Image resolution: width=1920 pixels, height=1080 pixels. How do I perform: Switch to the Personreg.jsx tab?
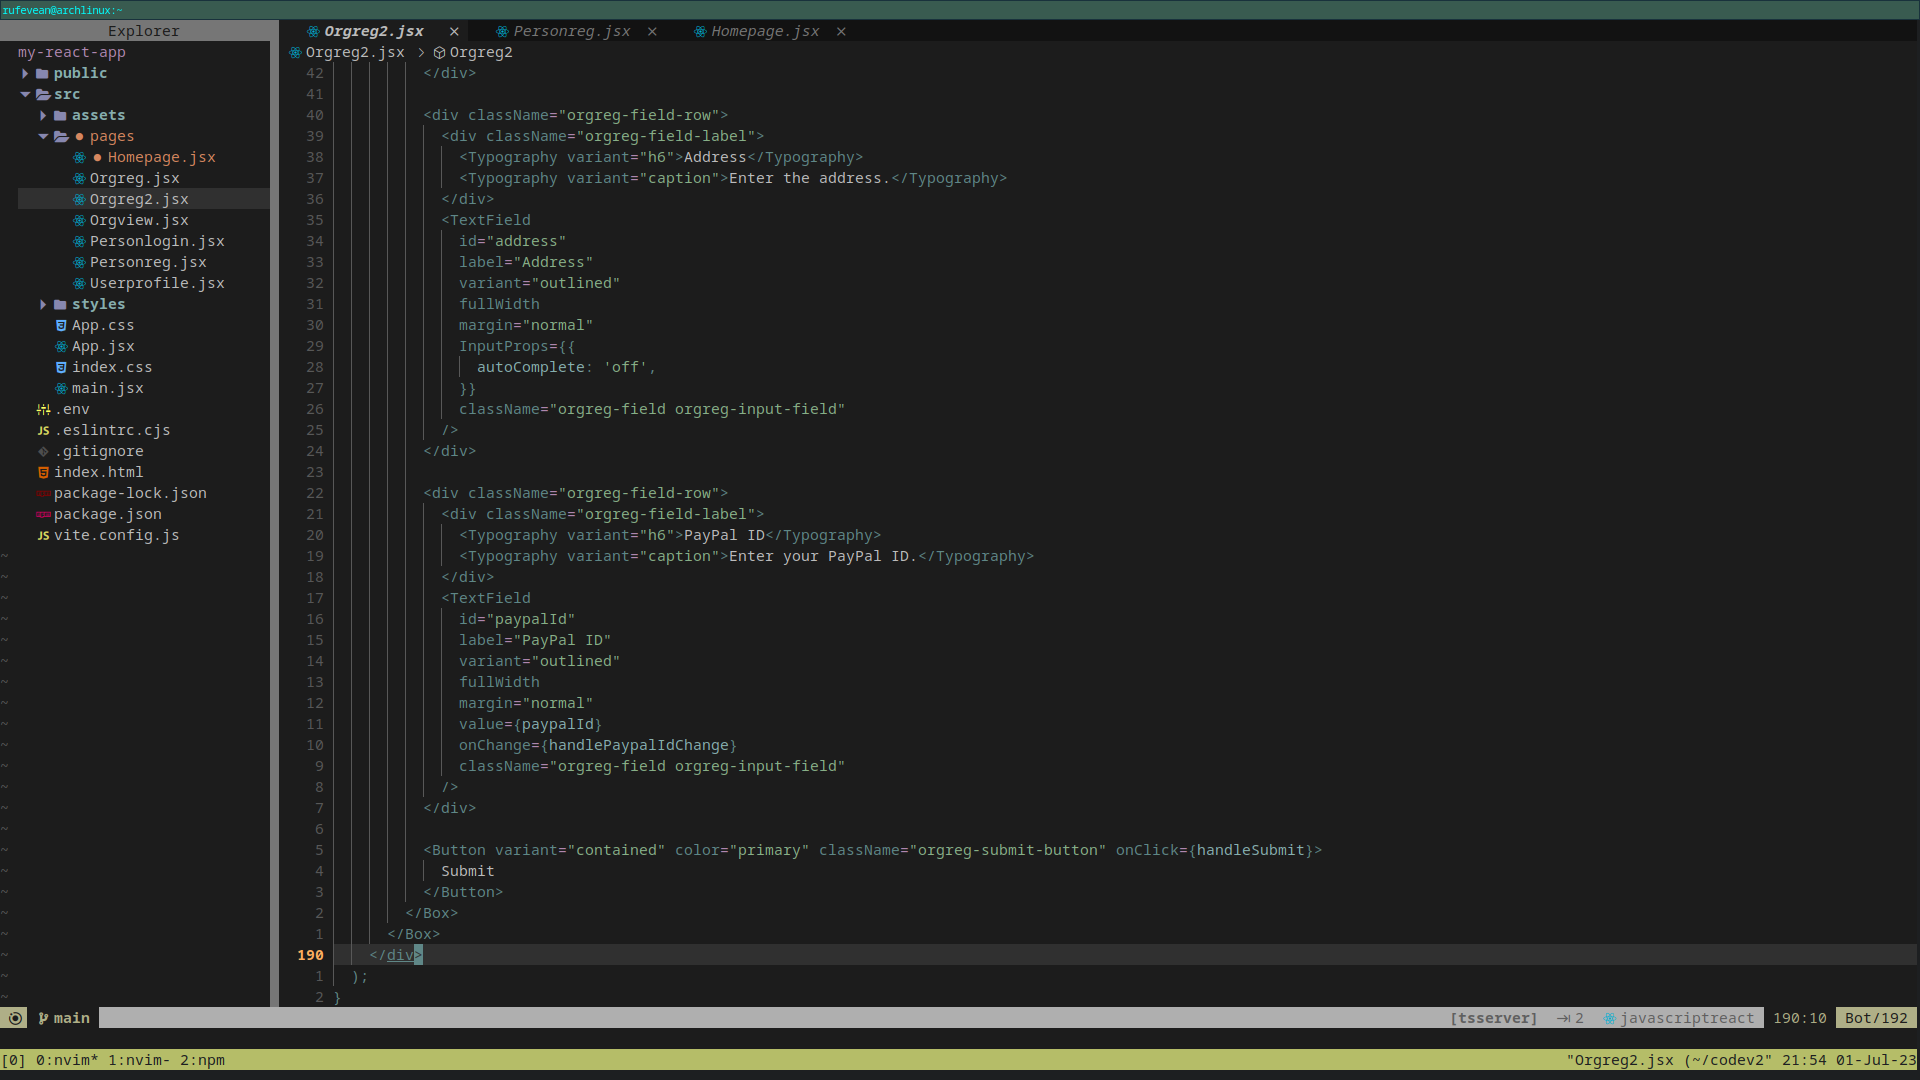coord(571,31)
